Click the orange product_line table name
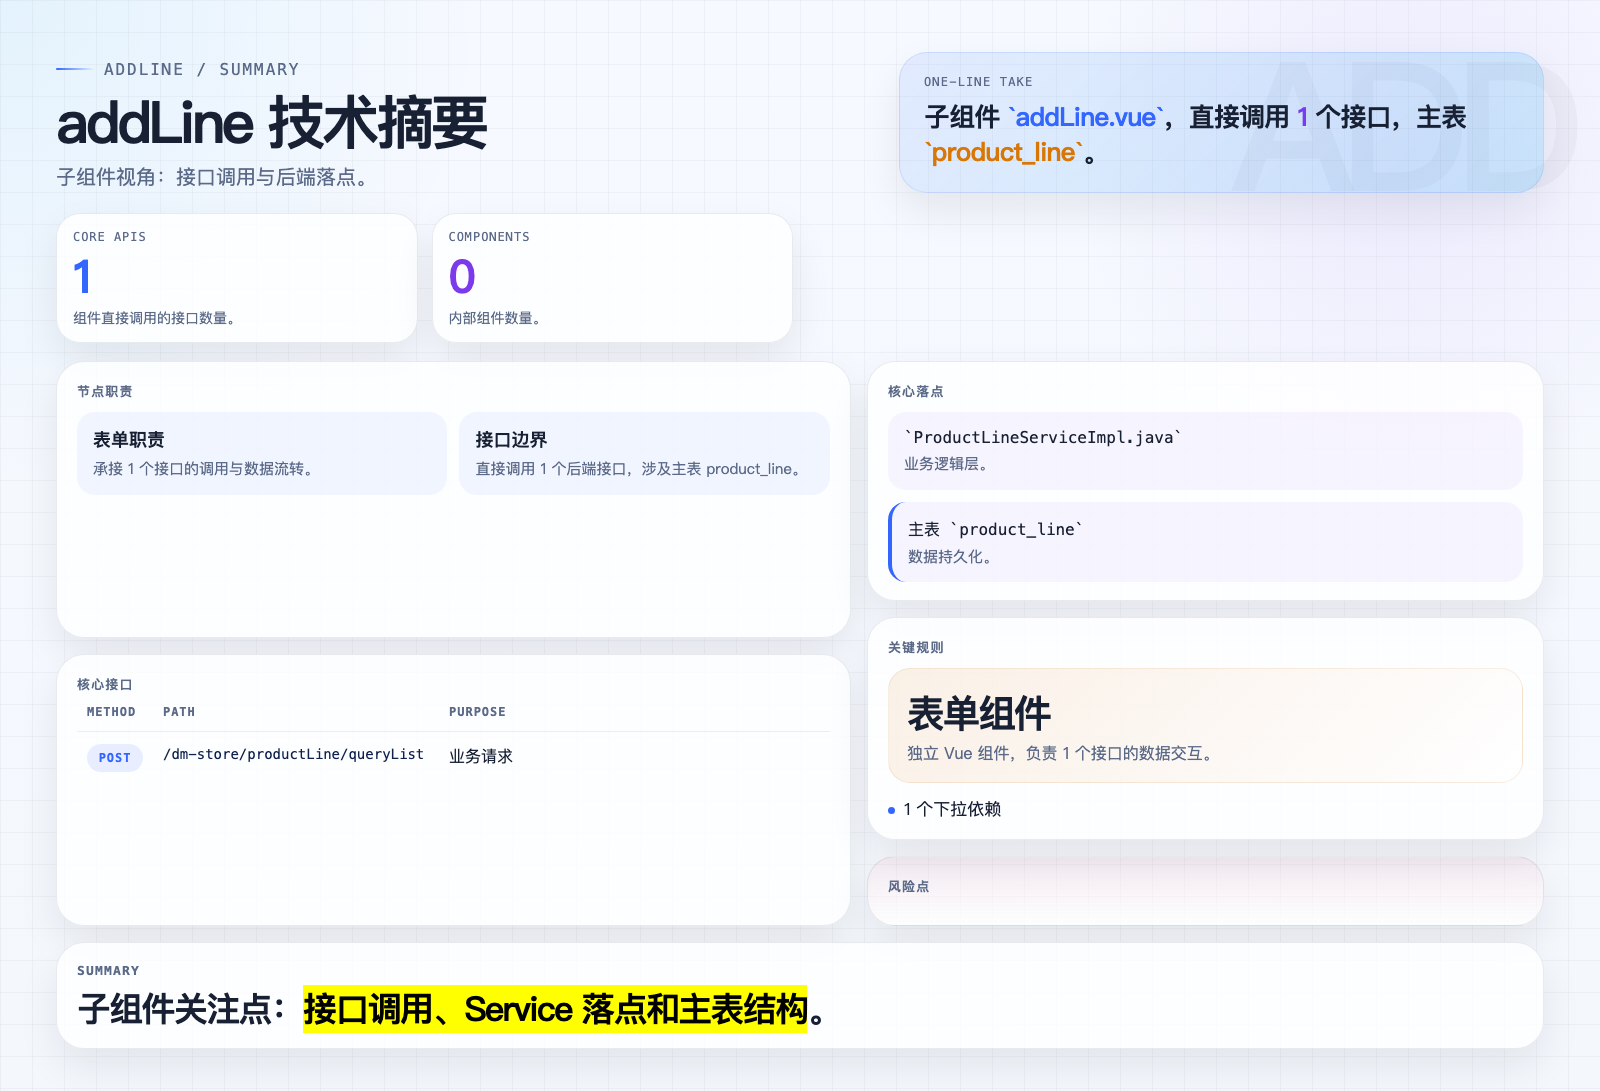 click(1004, 152)
